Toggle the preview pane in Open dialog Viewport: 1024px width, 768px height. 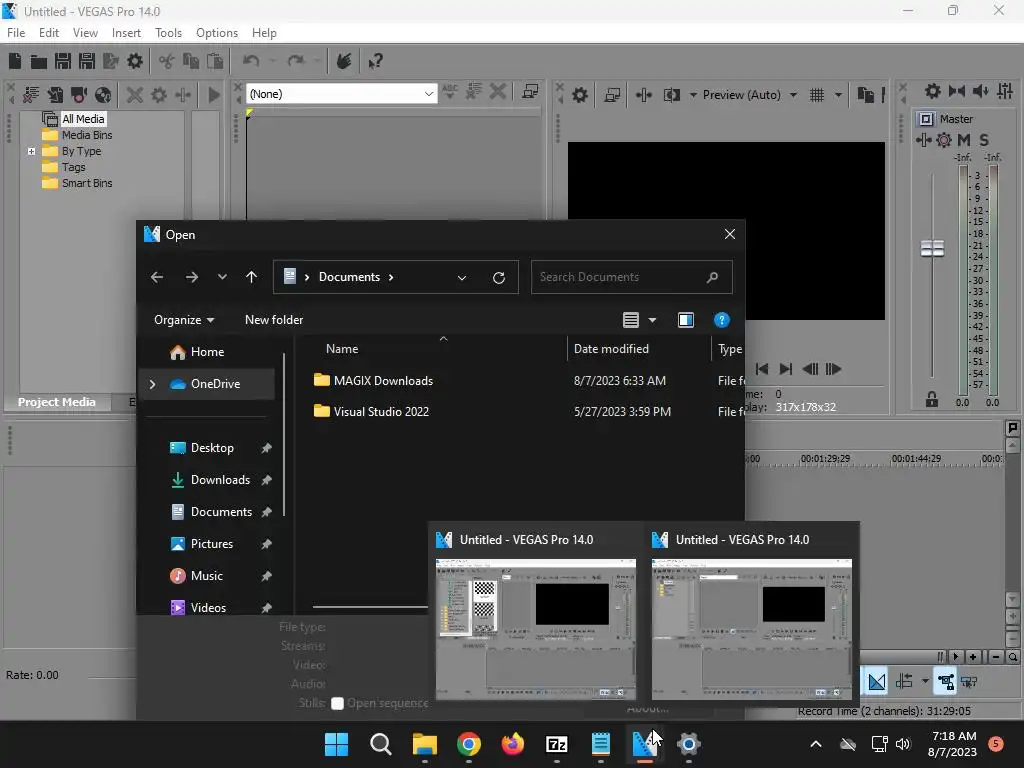pos(686,320)
